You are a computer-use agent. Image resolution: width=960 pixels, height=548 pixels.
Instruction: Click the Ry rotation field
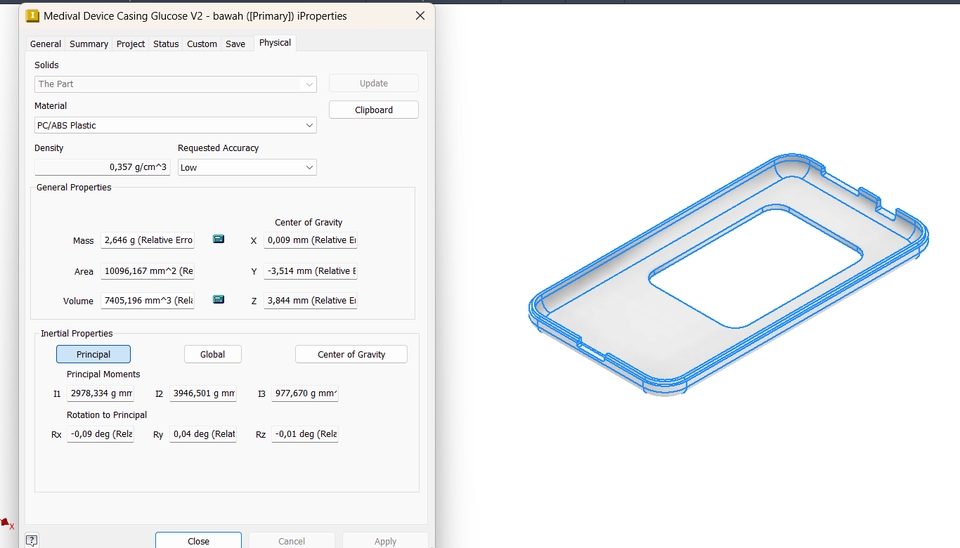(203, 434)
